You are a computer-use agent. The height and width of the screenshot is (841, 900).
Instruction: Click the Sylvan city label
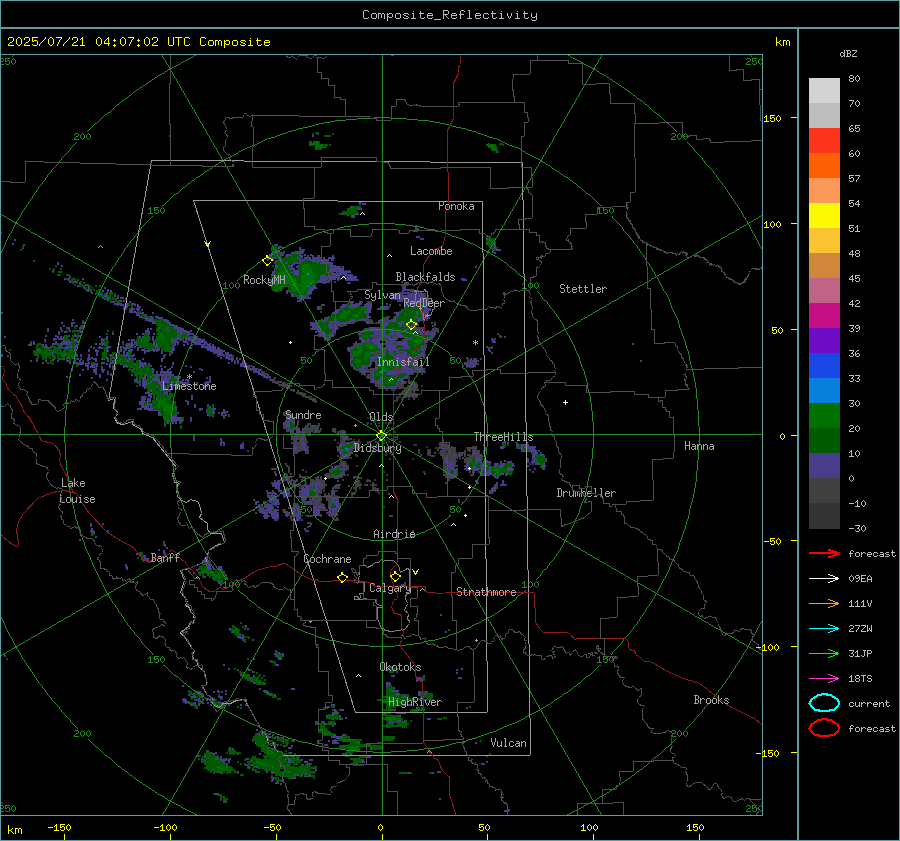click(382, 295)
